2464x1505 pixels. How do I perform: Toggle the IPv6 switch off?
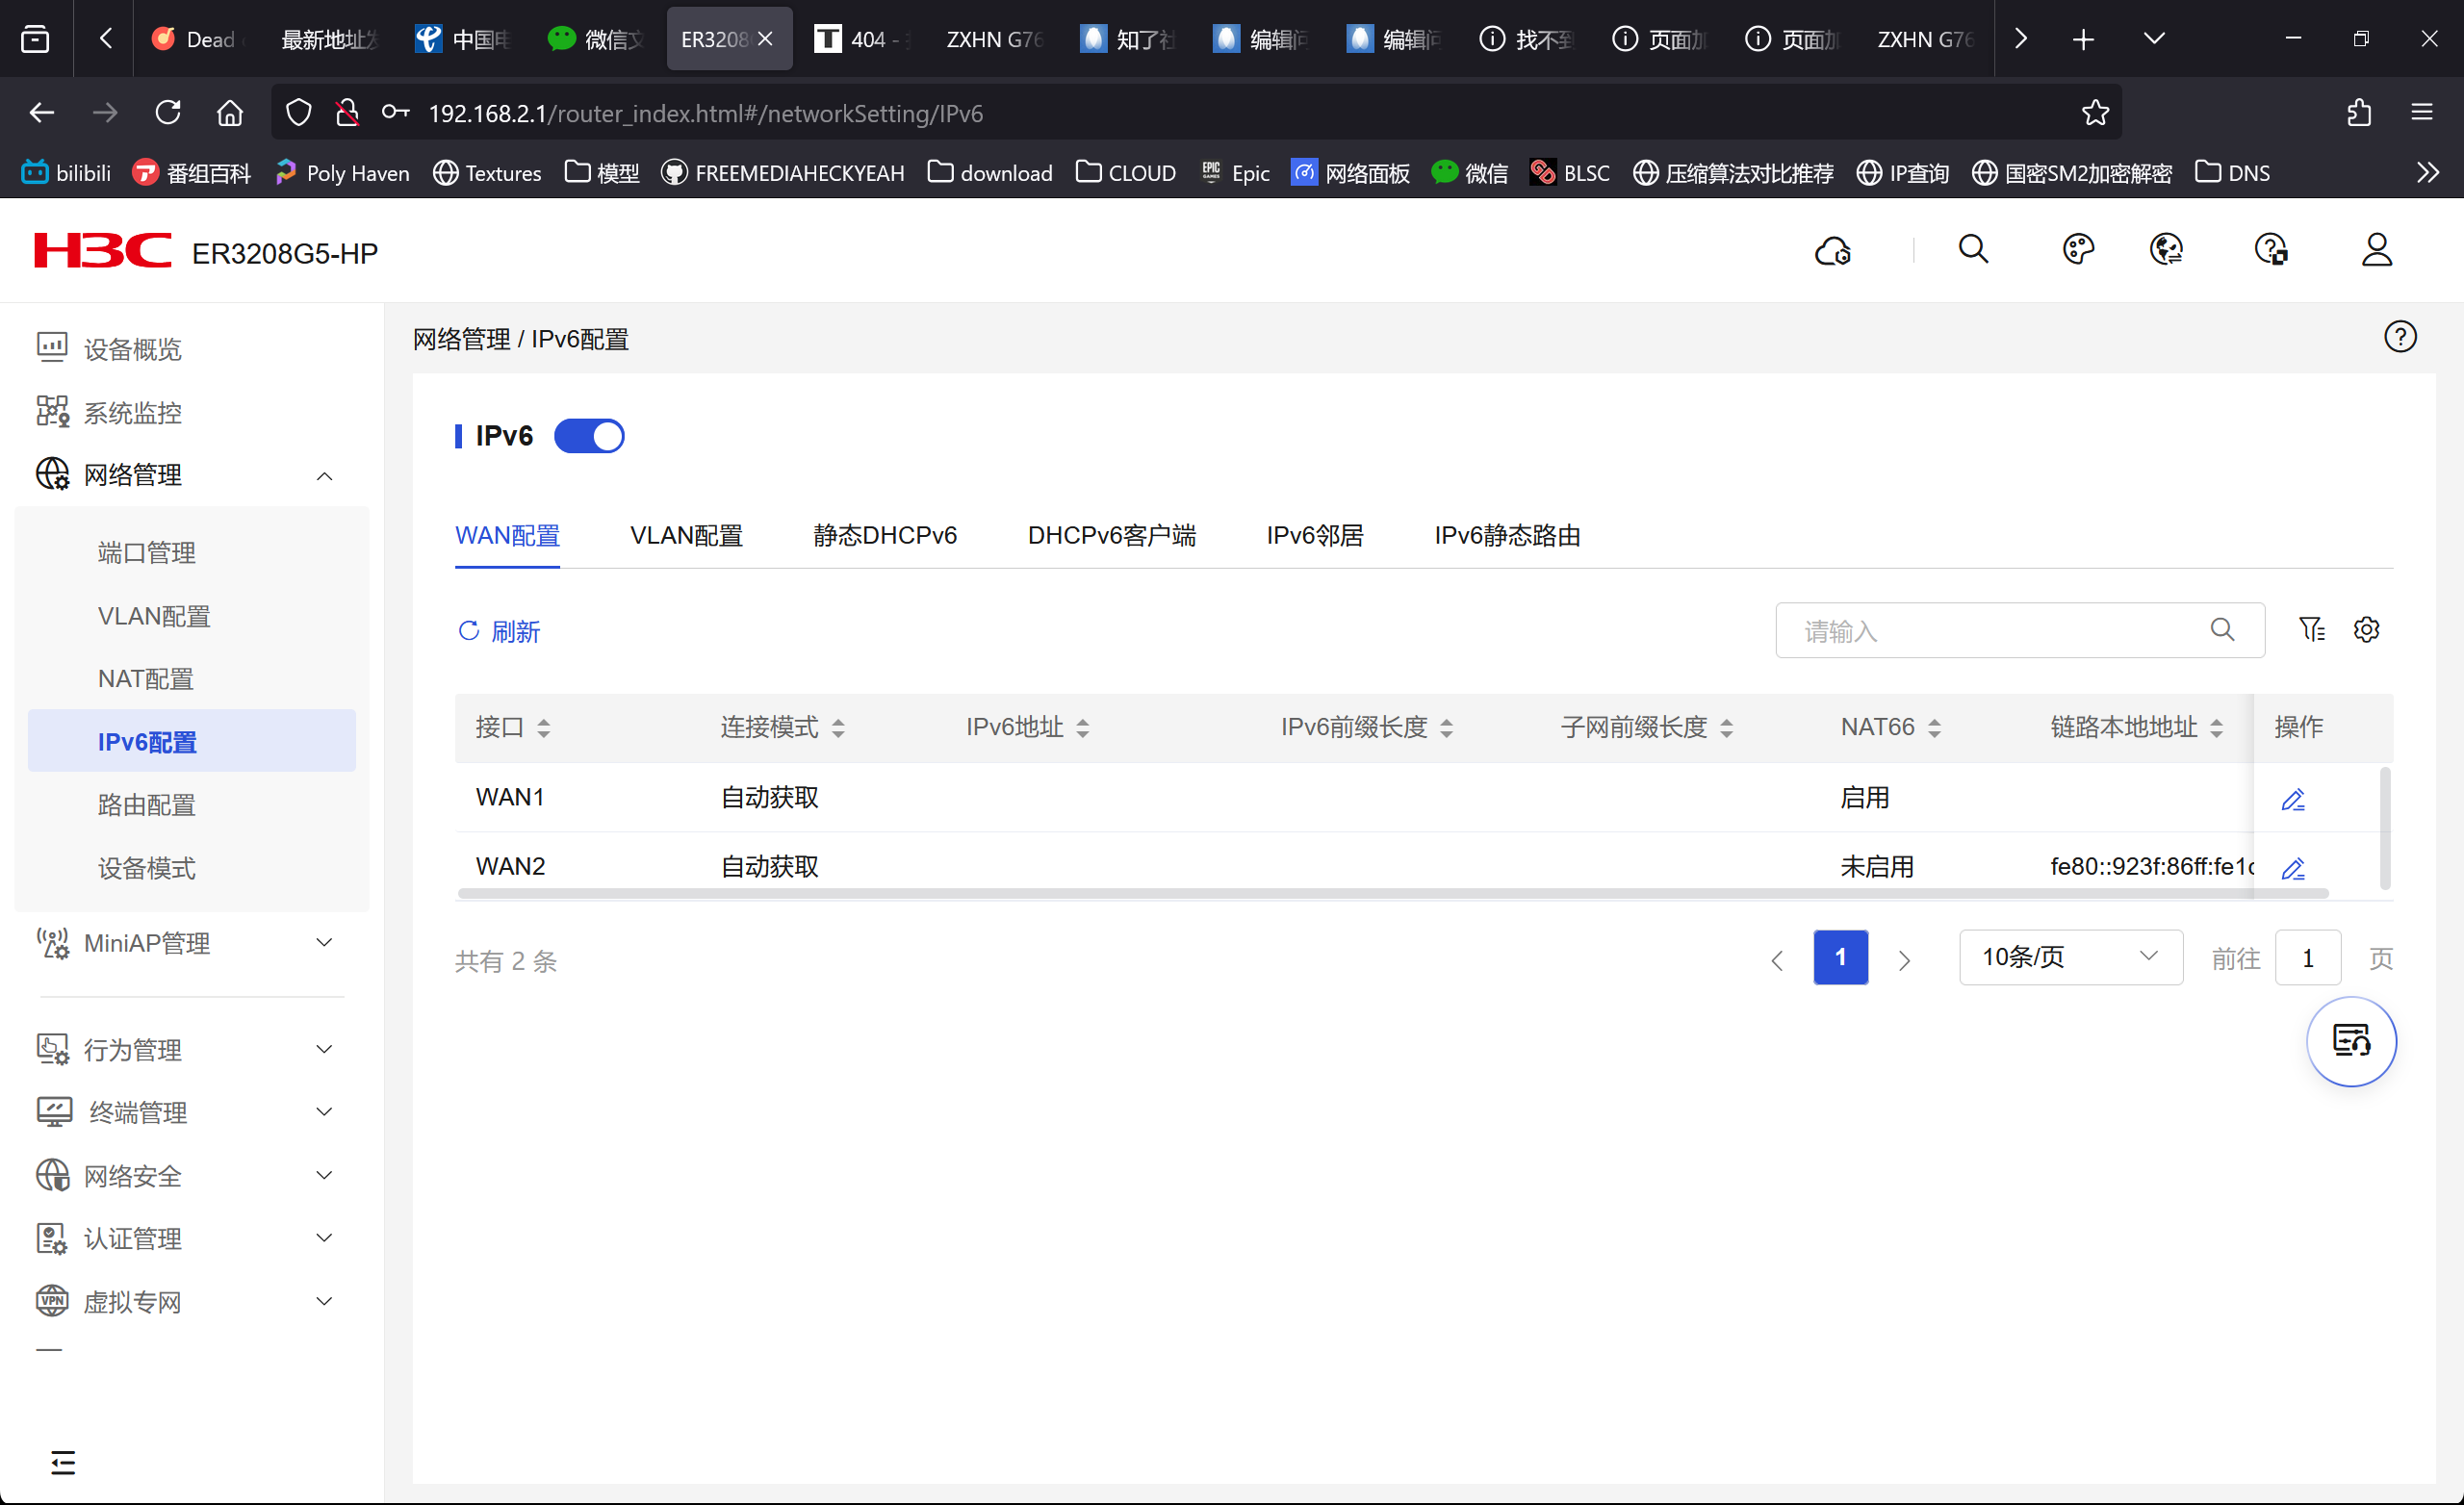[x=589, y=436]
